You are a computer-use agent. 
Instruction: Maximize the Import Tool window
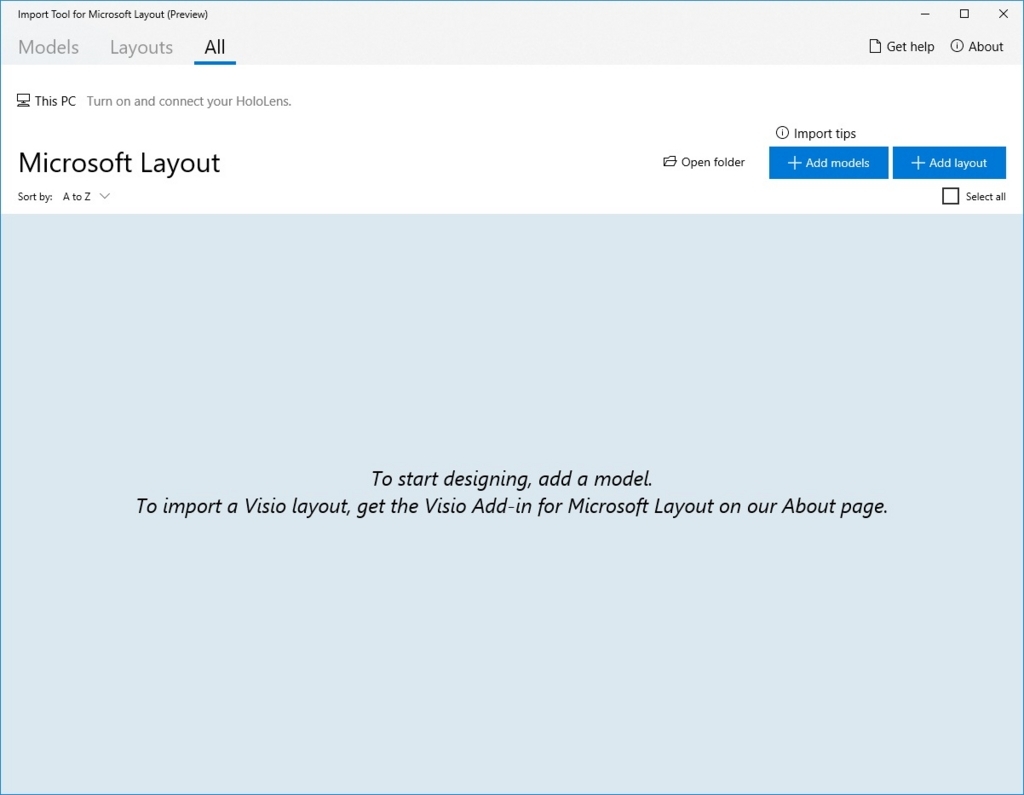964,14
